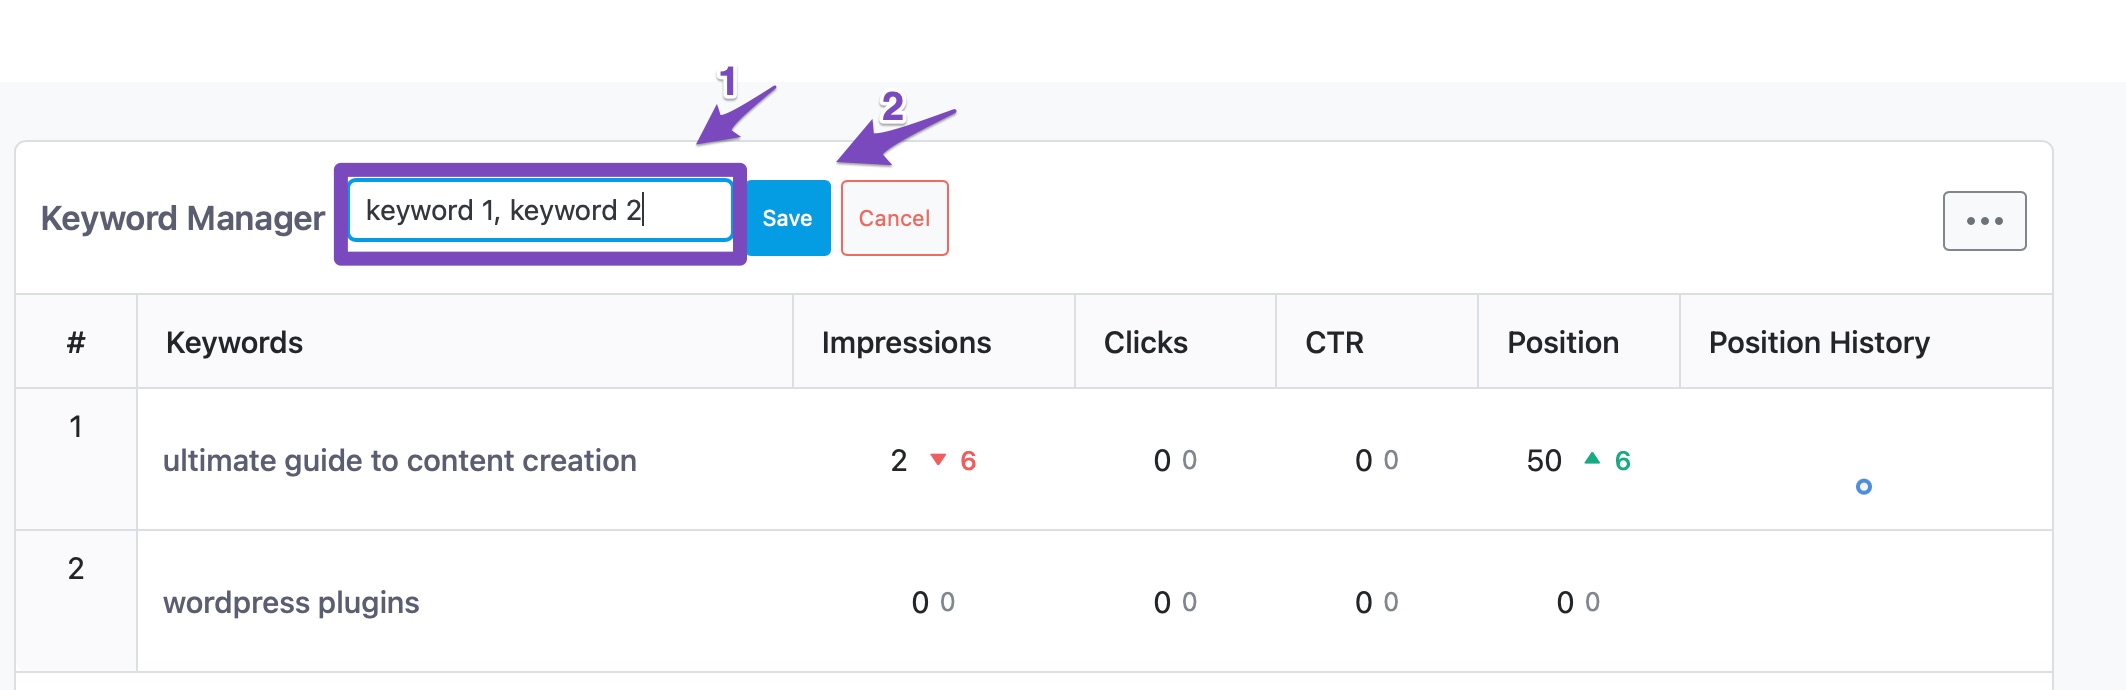Viewport: 2126px width, 690px height.
Task: Open keyword "ultimate guide to content creation"
Action: [x=400, y=461]
